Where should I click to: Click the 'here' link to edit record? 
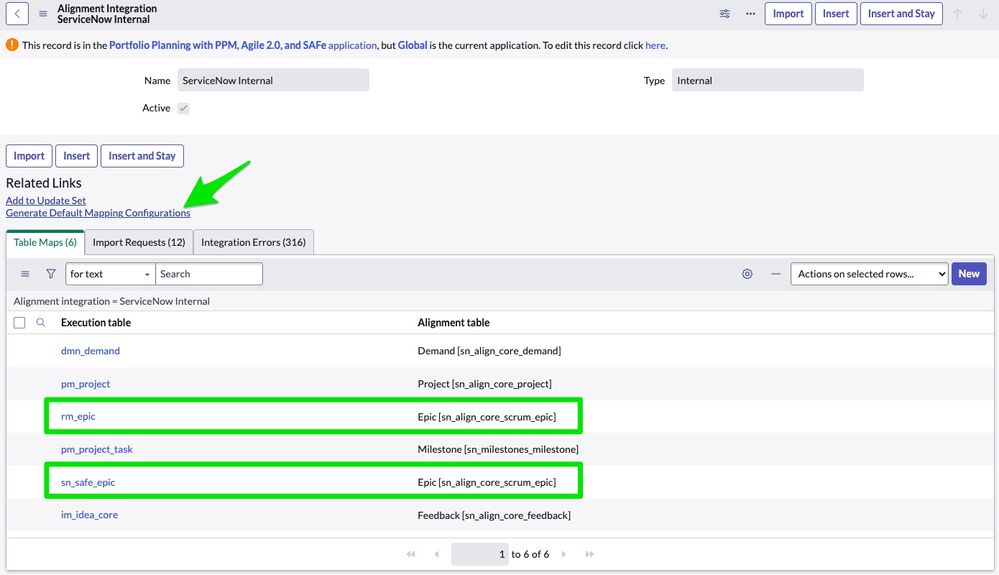[x=656, y=45]
